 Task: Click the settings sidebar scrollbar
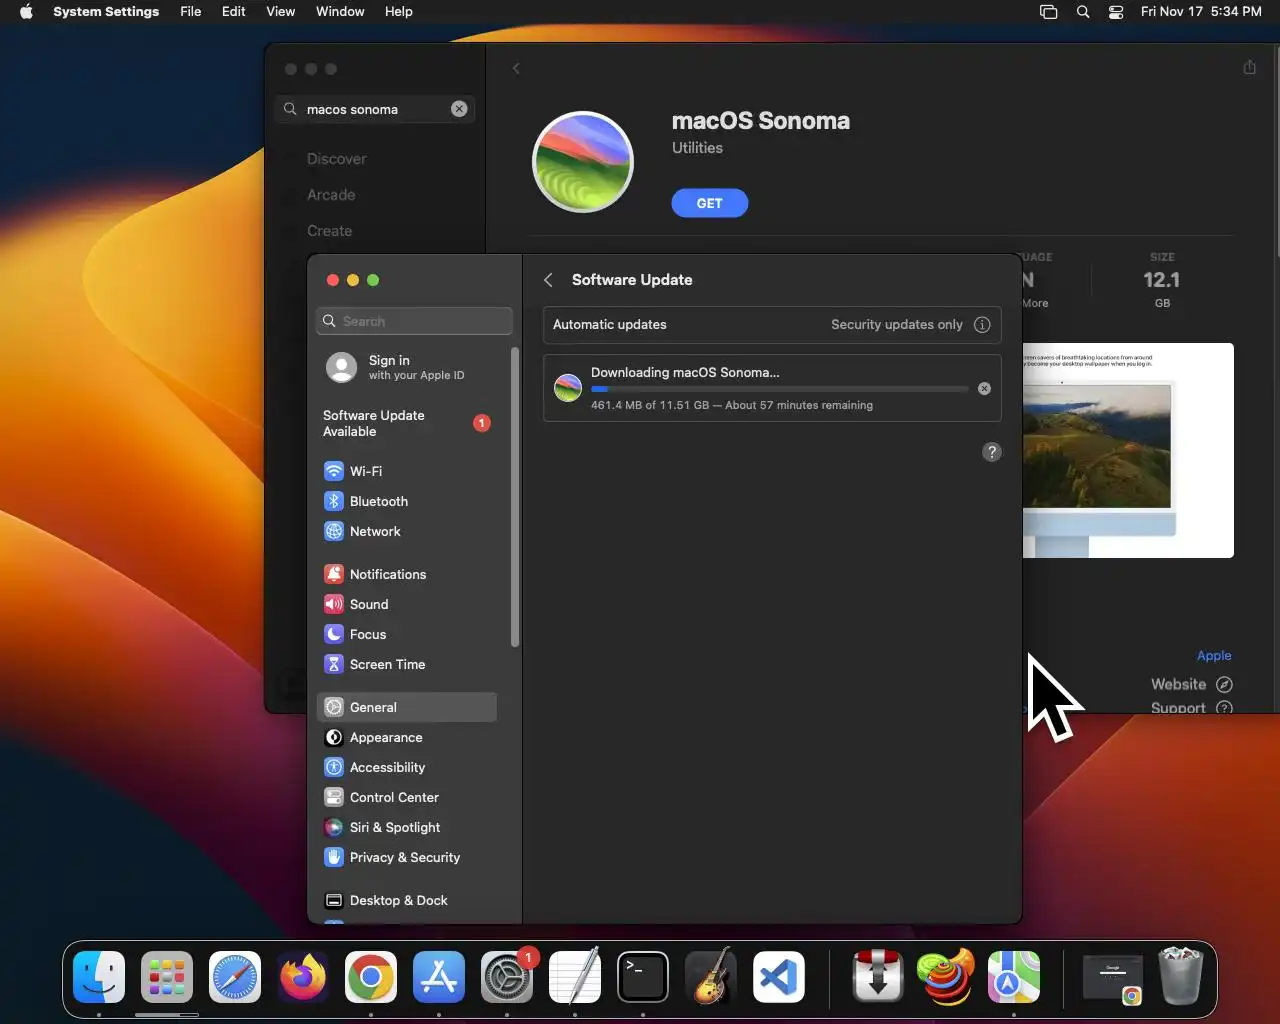tap(515, 497)
